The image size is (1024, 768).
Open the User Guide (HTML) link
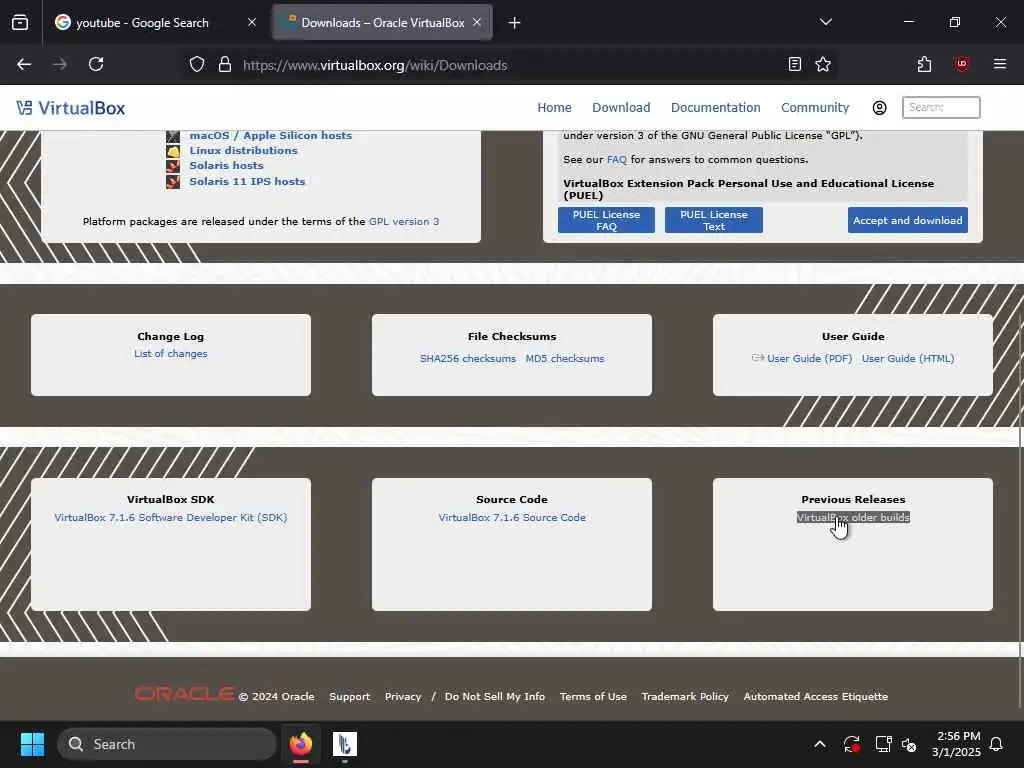907,359
